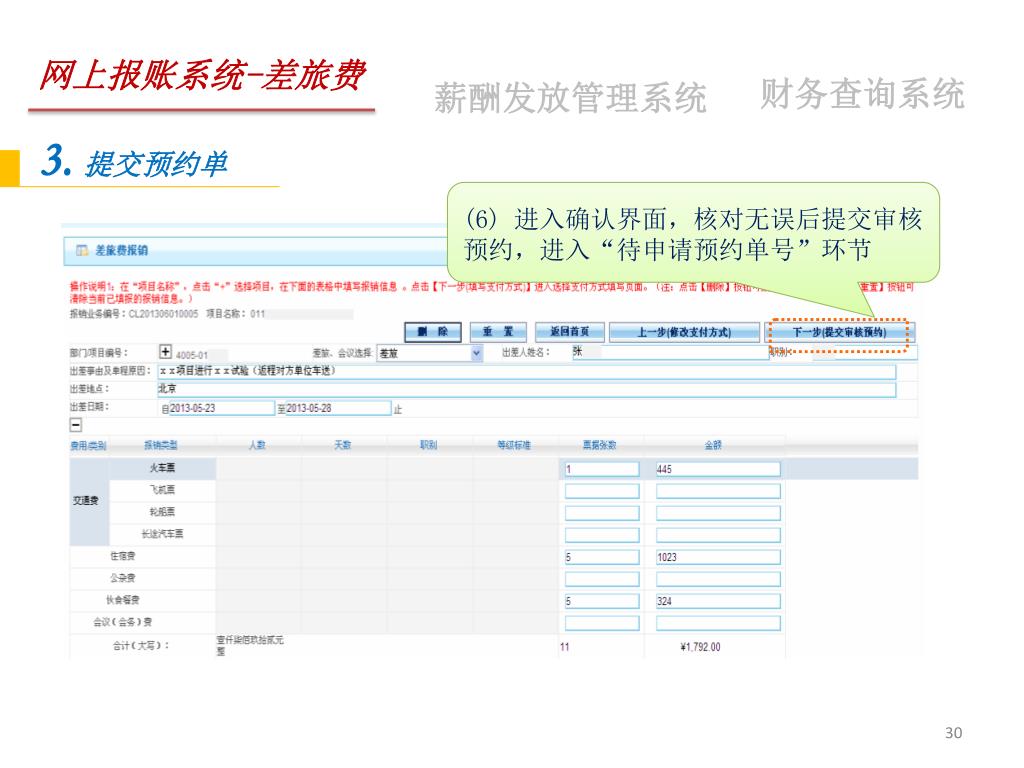This screenshot has height=768, width=1024.
Task: Click 住宿费 ticket count field showing 5
Action: 602,557
